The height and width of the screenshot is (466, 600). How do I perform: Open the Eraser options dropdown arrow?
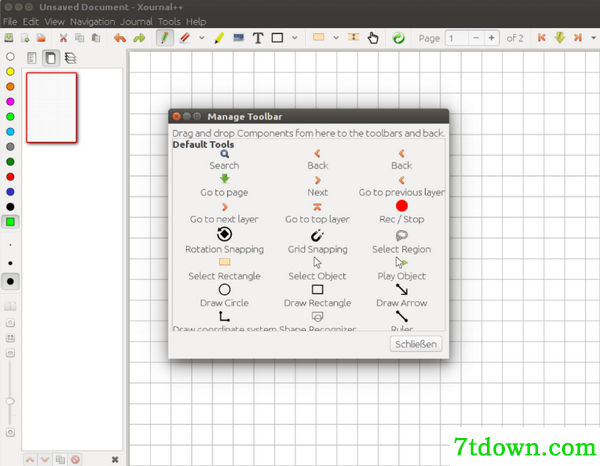tap(202, 38)
